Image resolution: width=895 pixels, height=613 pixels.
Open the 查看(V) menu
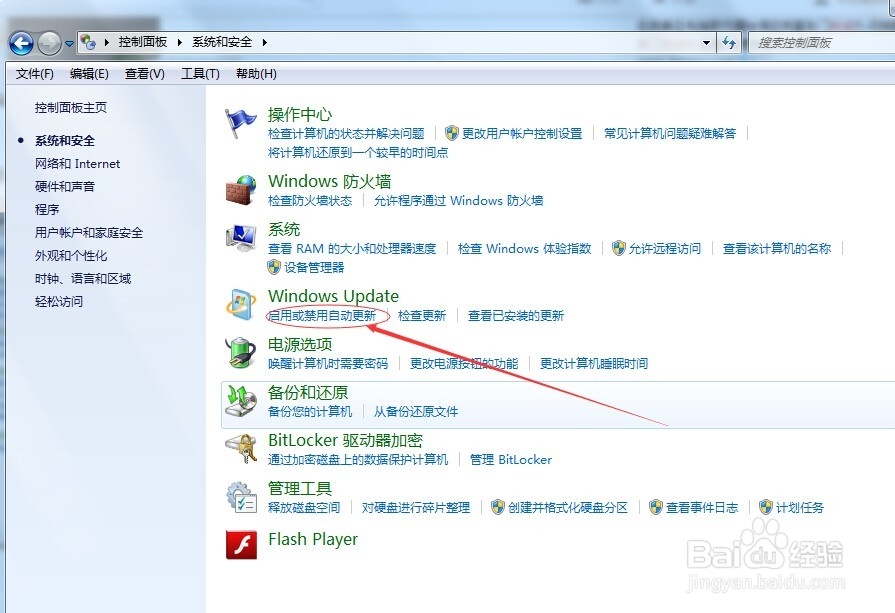(x=145, y=74)
